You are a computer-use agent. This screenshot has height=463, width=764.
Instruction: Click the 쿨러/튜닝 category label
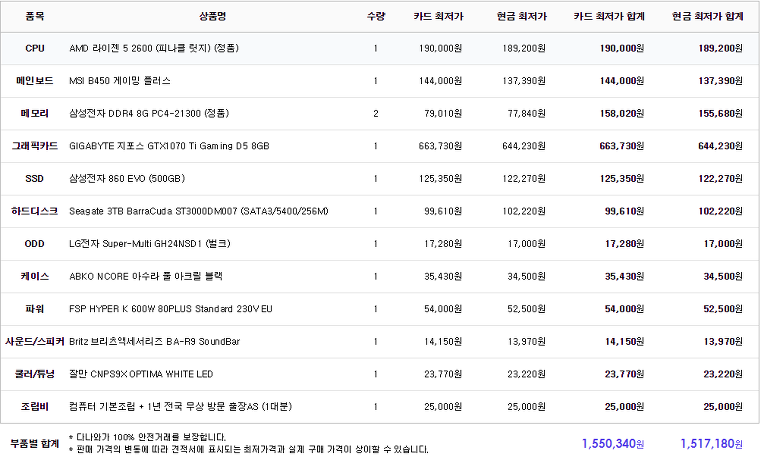35,374
